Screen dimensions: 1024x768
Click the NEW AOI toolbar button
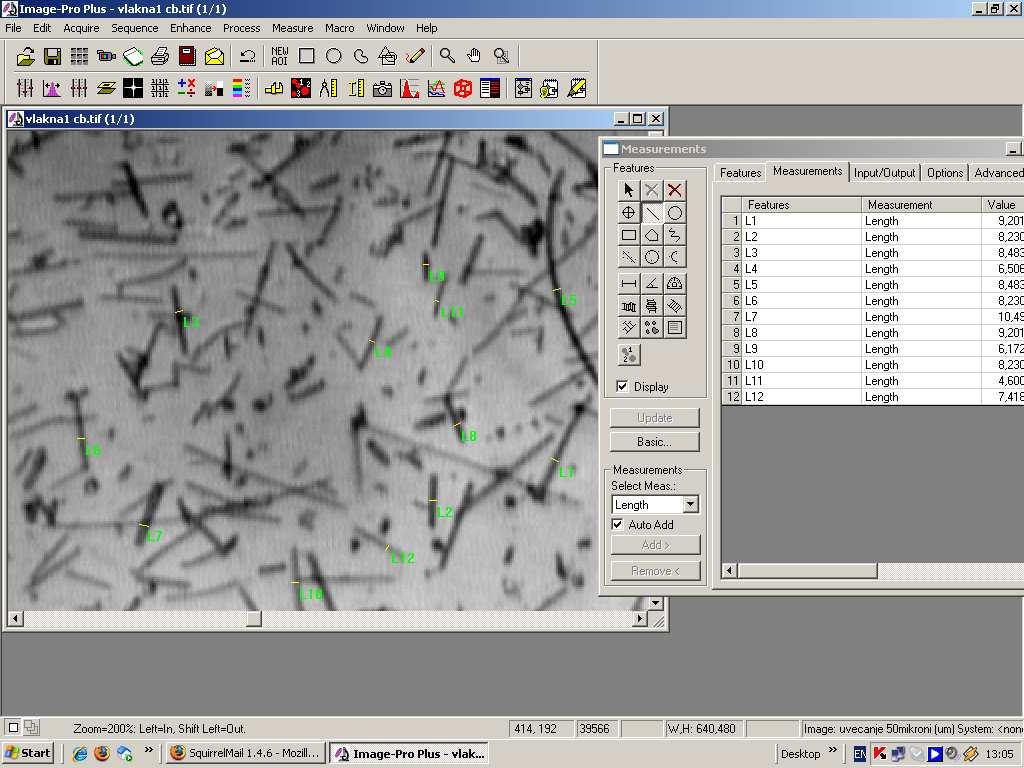click(x=280, y=57)
